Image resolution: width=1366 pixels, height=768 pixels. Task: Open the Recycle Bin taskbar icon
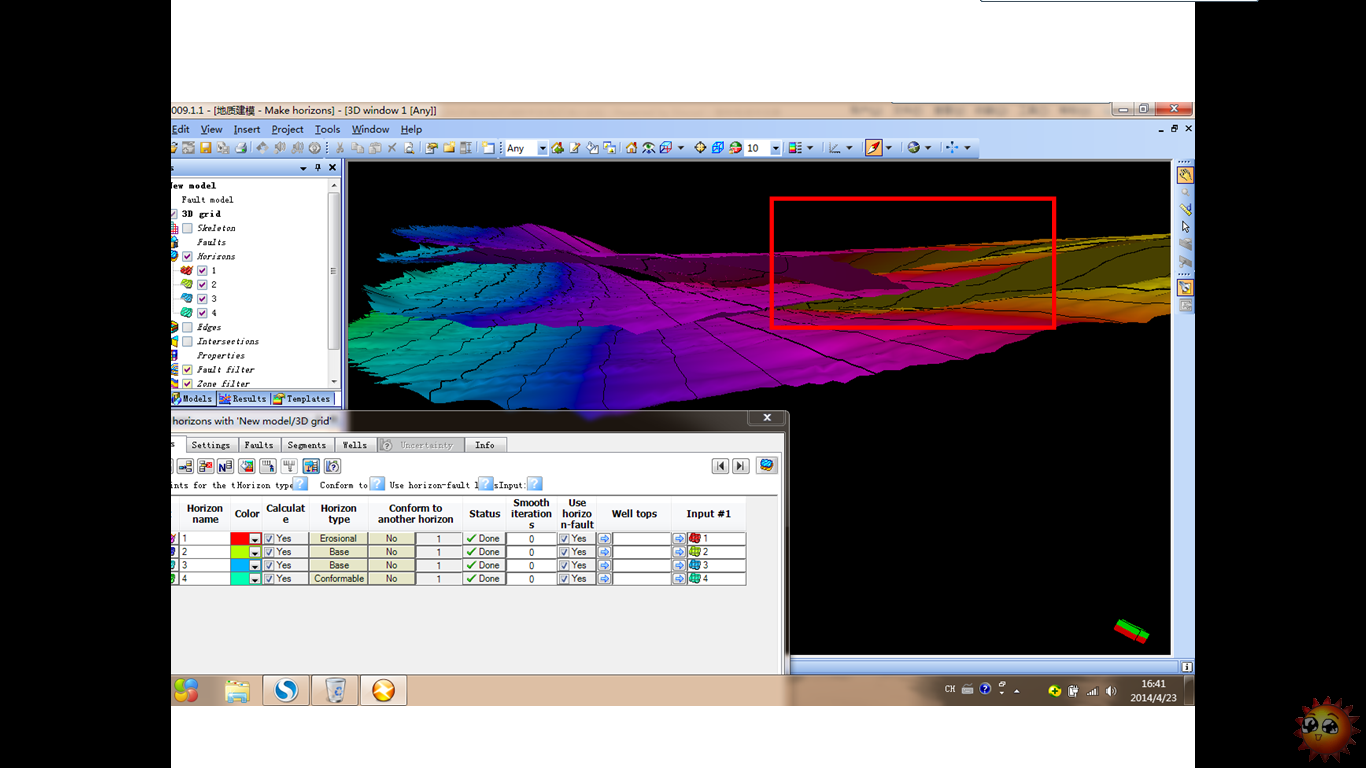335,690
